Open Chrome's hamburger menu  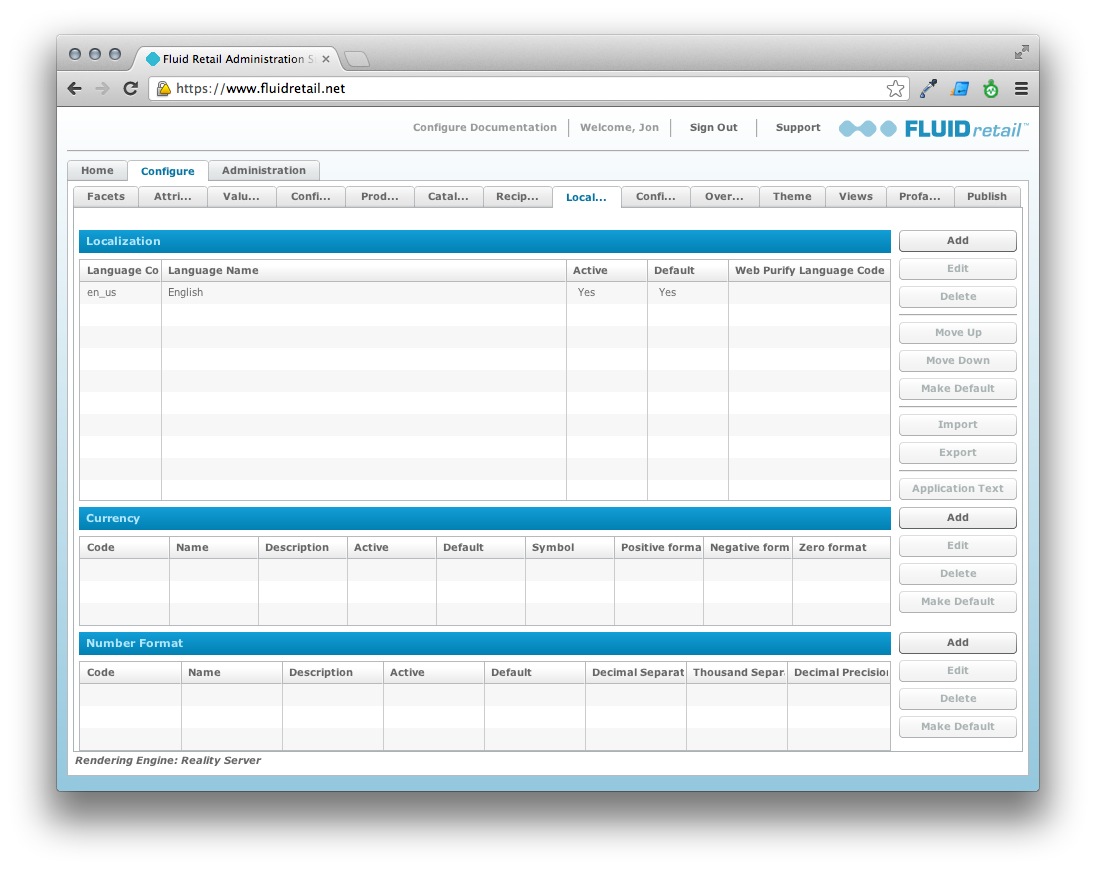point(1021,88)
